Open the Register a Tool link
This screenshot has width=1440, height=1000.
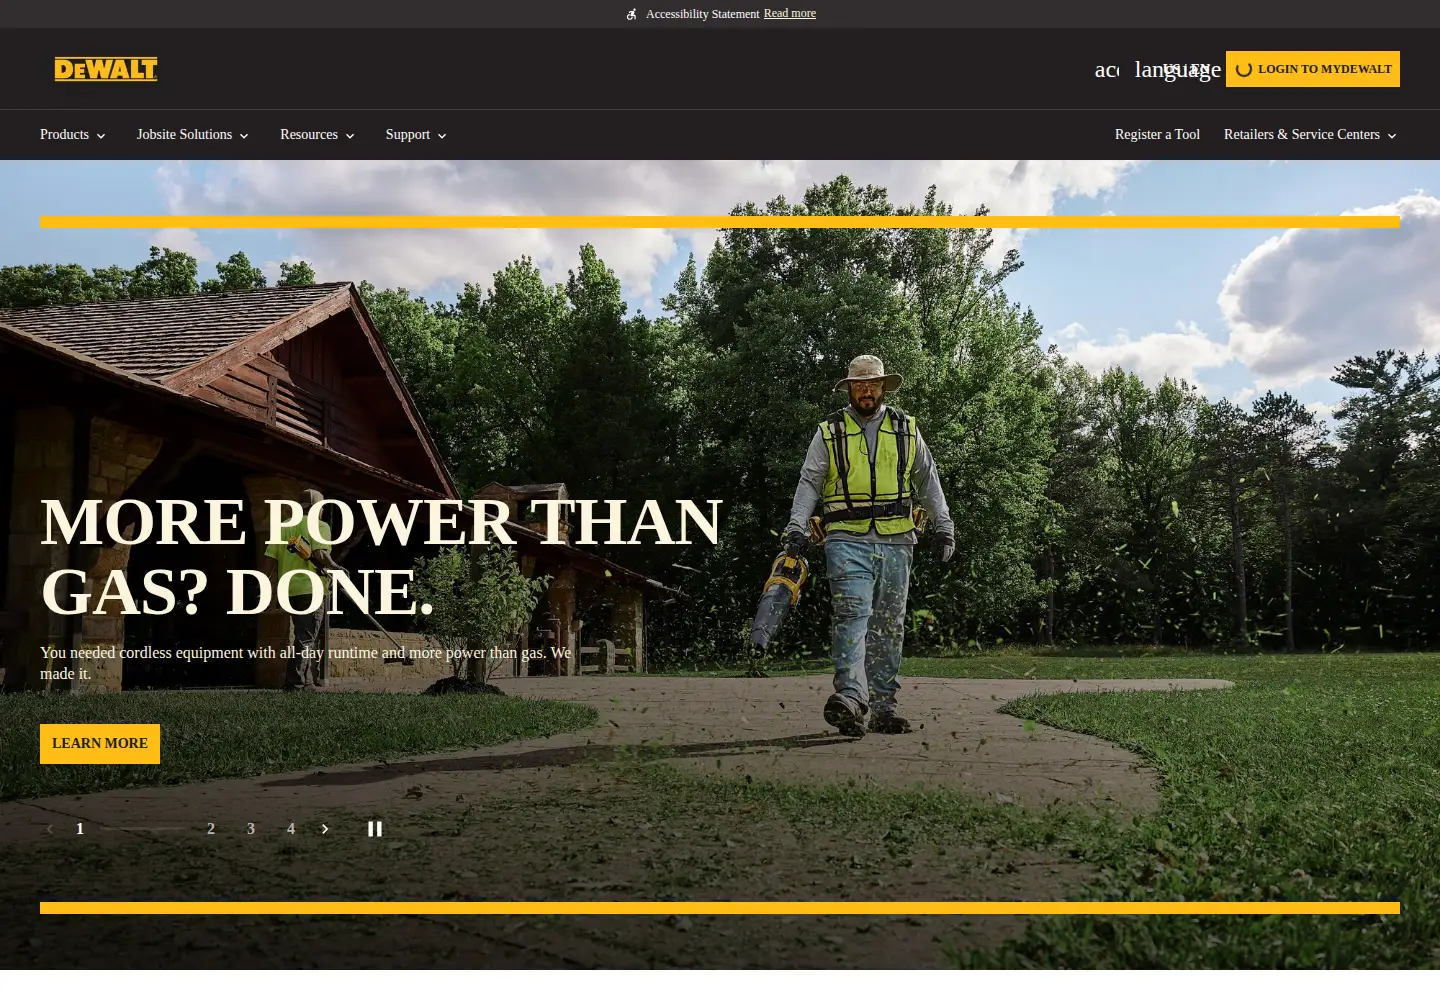(x=1157, y=135)
